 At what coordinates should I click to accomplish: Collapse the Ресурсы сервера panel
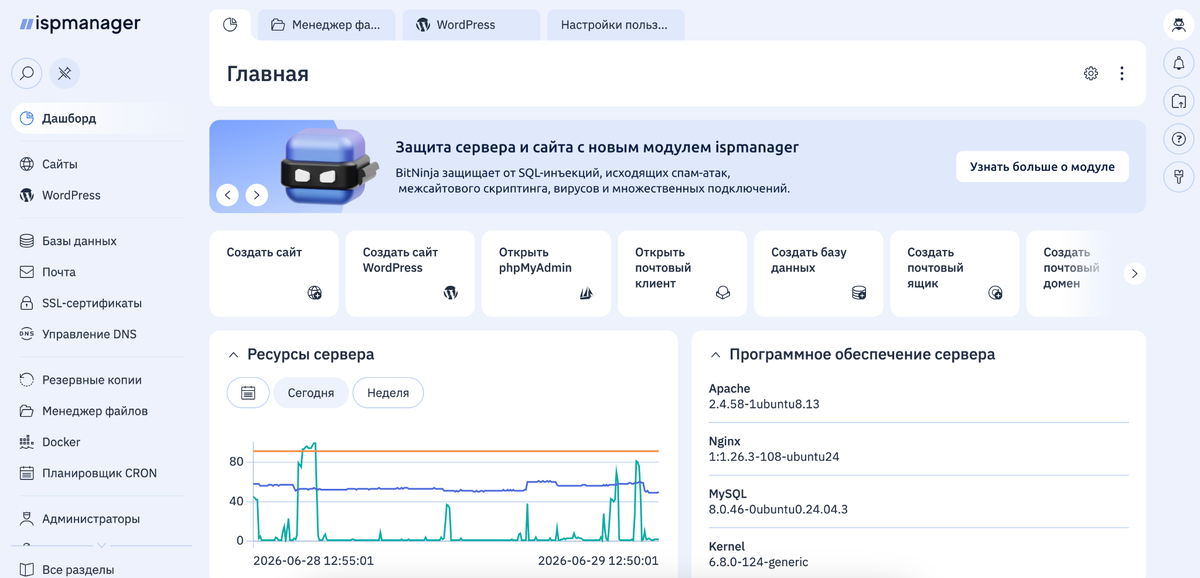click(x=233, y=355)
